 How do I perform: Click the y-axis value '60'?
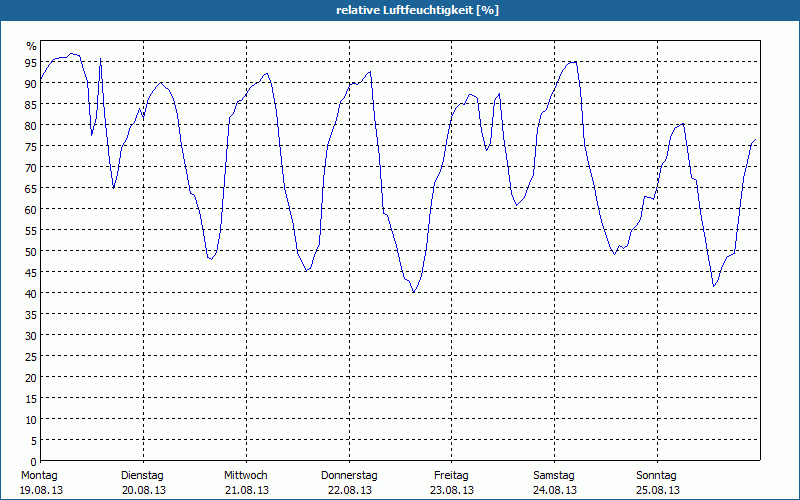31,210
